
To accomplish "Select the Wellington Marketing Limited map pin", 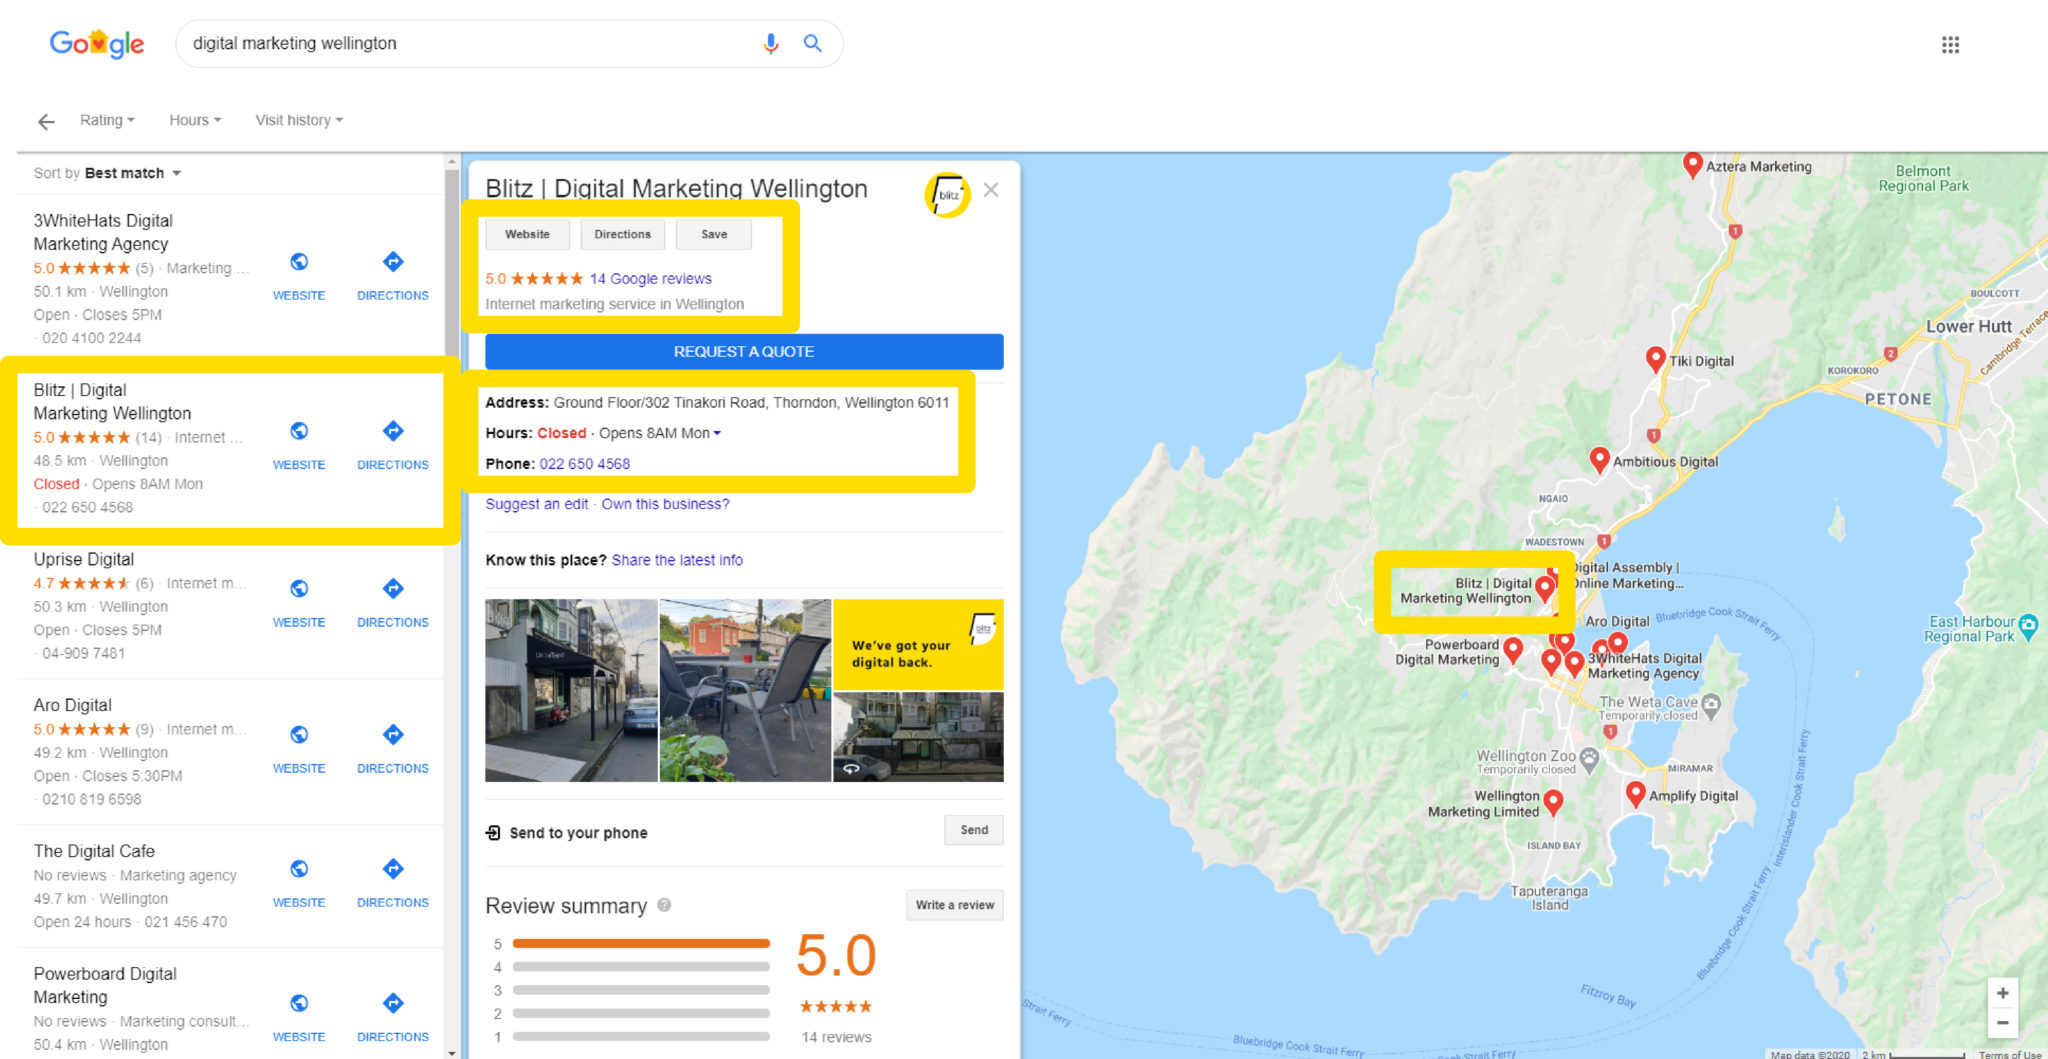I will 1553,803.
